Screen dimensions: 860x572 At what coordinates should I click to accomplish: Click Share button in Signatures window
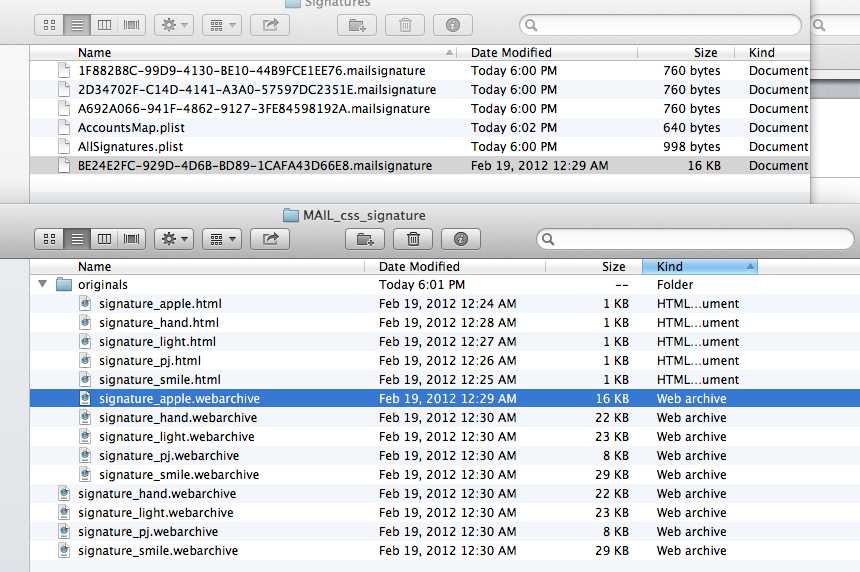[270, 25]
